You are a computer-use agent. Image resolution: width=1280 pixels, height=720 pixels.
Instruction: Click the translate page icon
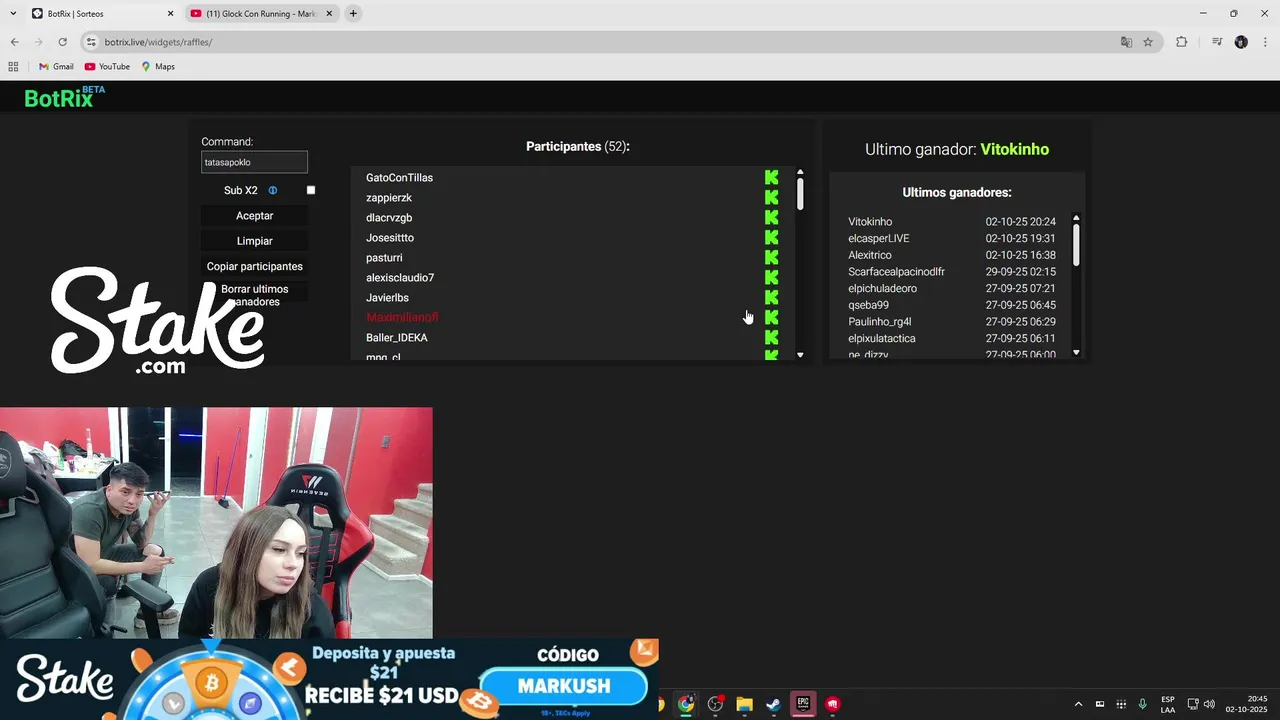coord(1126,42)
